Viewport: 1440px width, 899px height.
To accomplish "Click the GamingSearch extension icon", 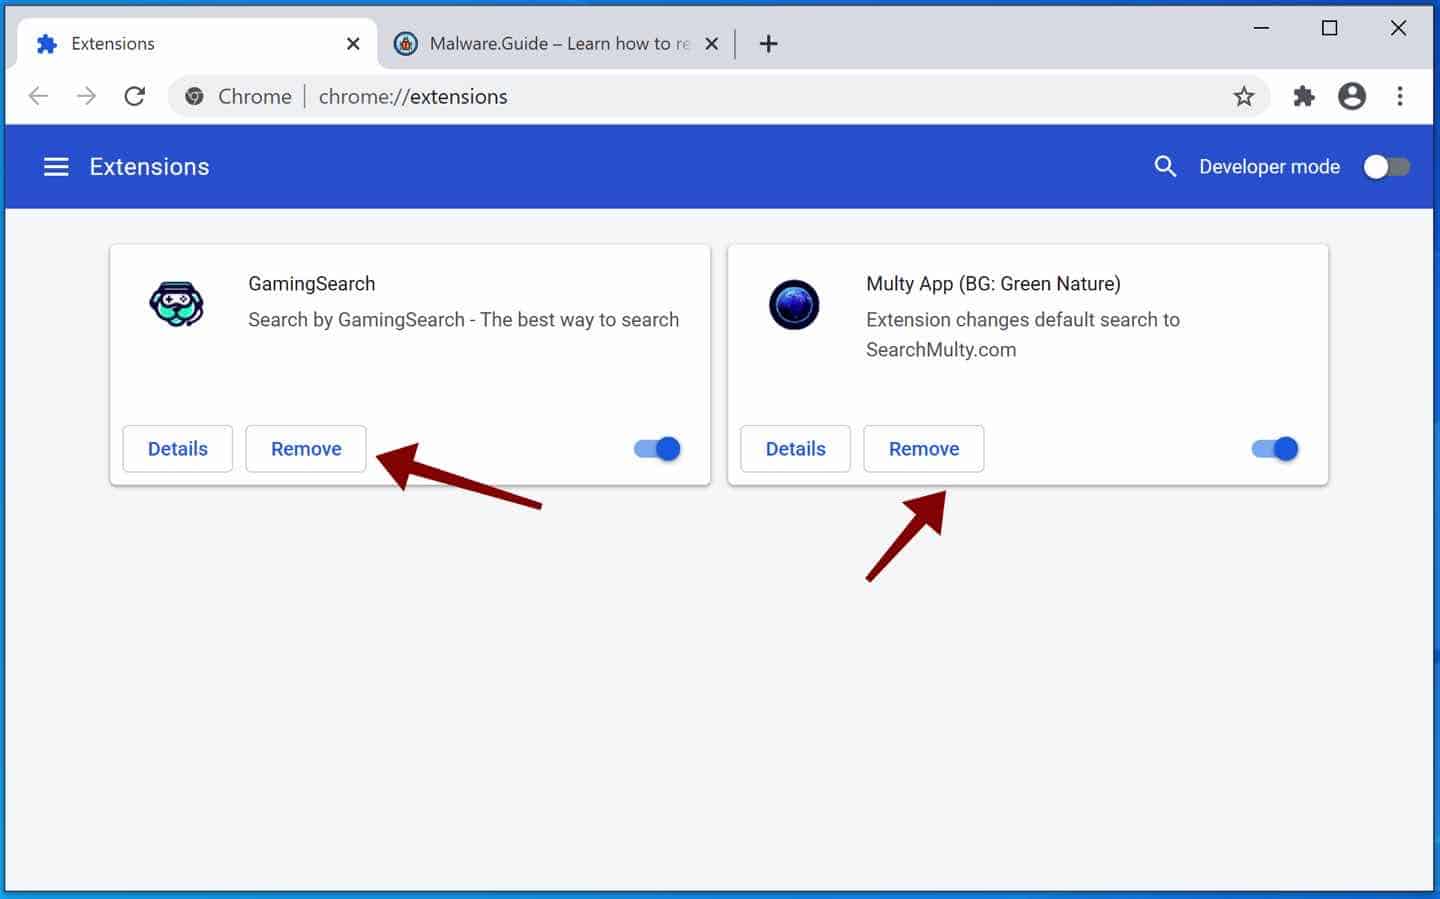I will pyautogui.click(x=177, y=304).
